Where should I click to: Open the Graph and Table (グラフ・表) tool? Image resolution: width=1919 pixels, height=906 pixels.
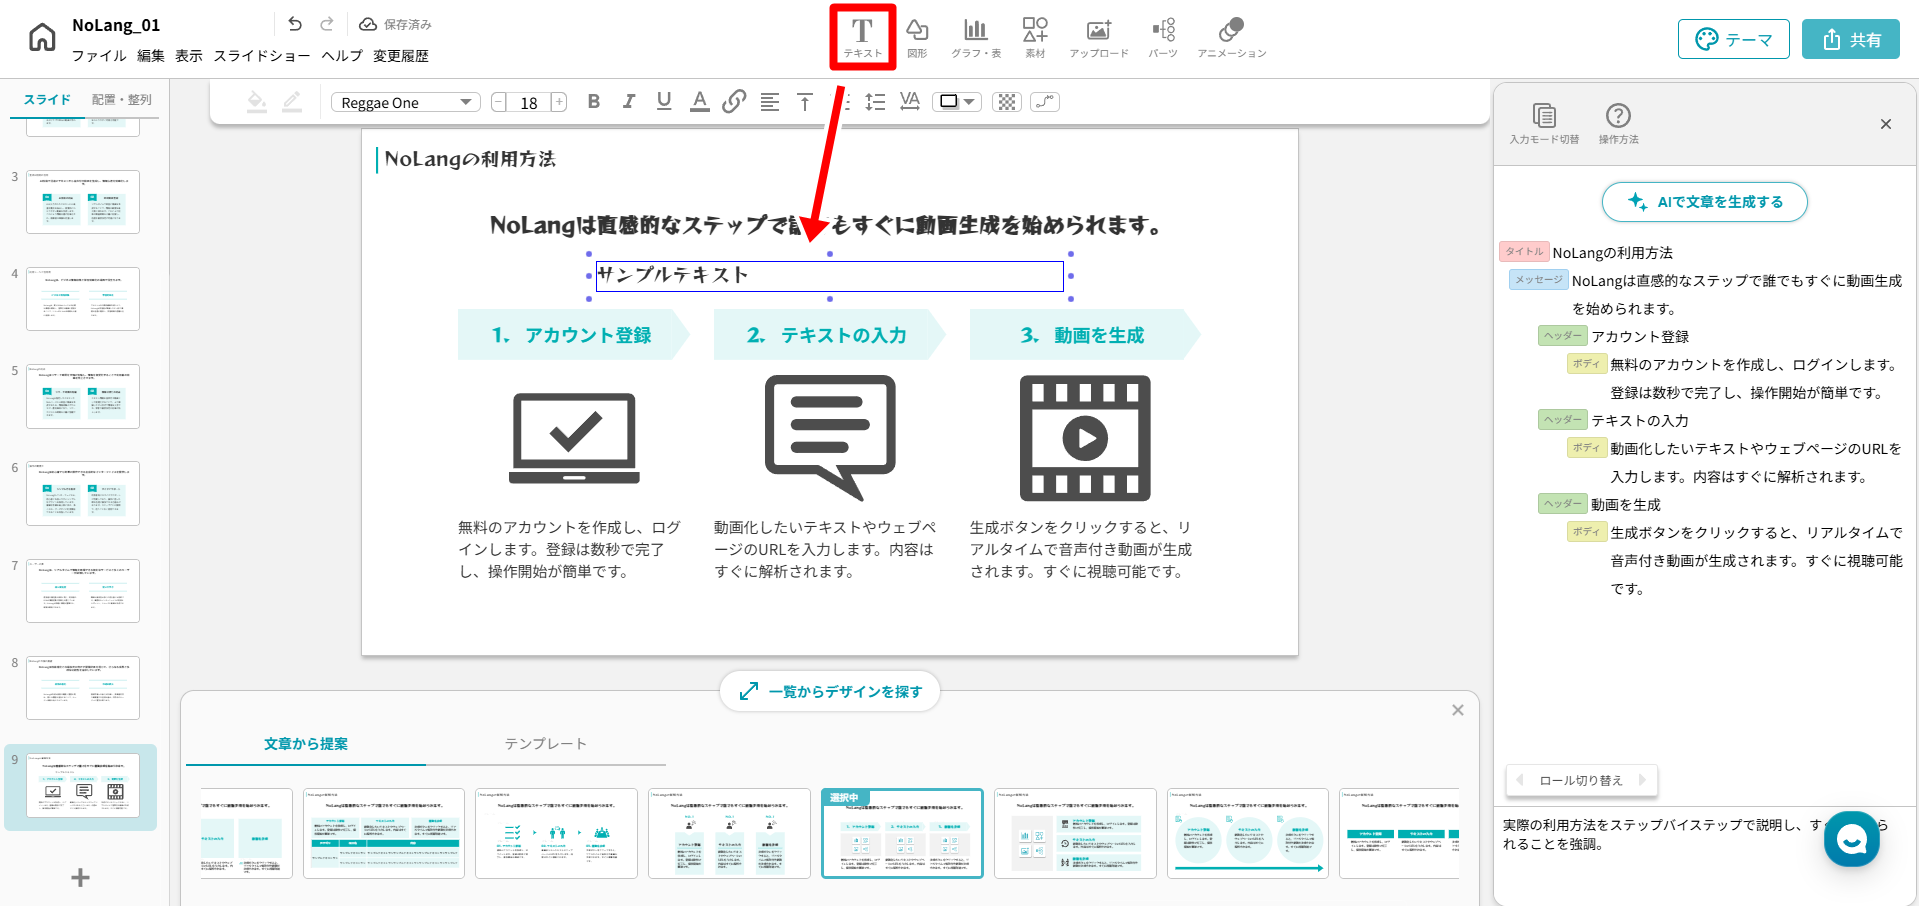(976, 38)
